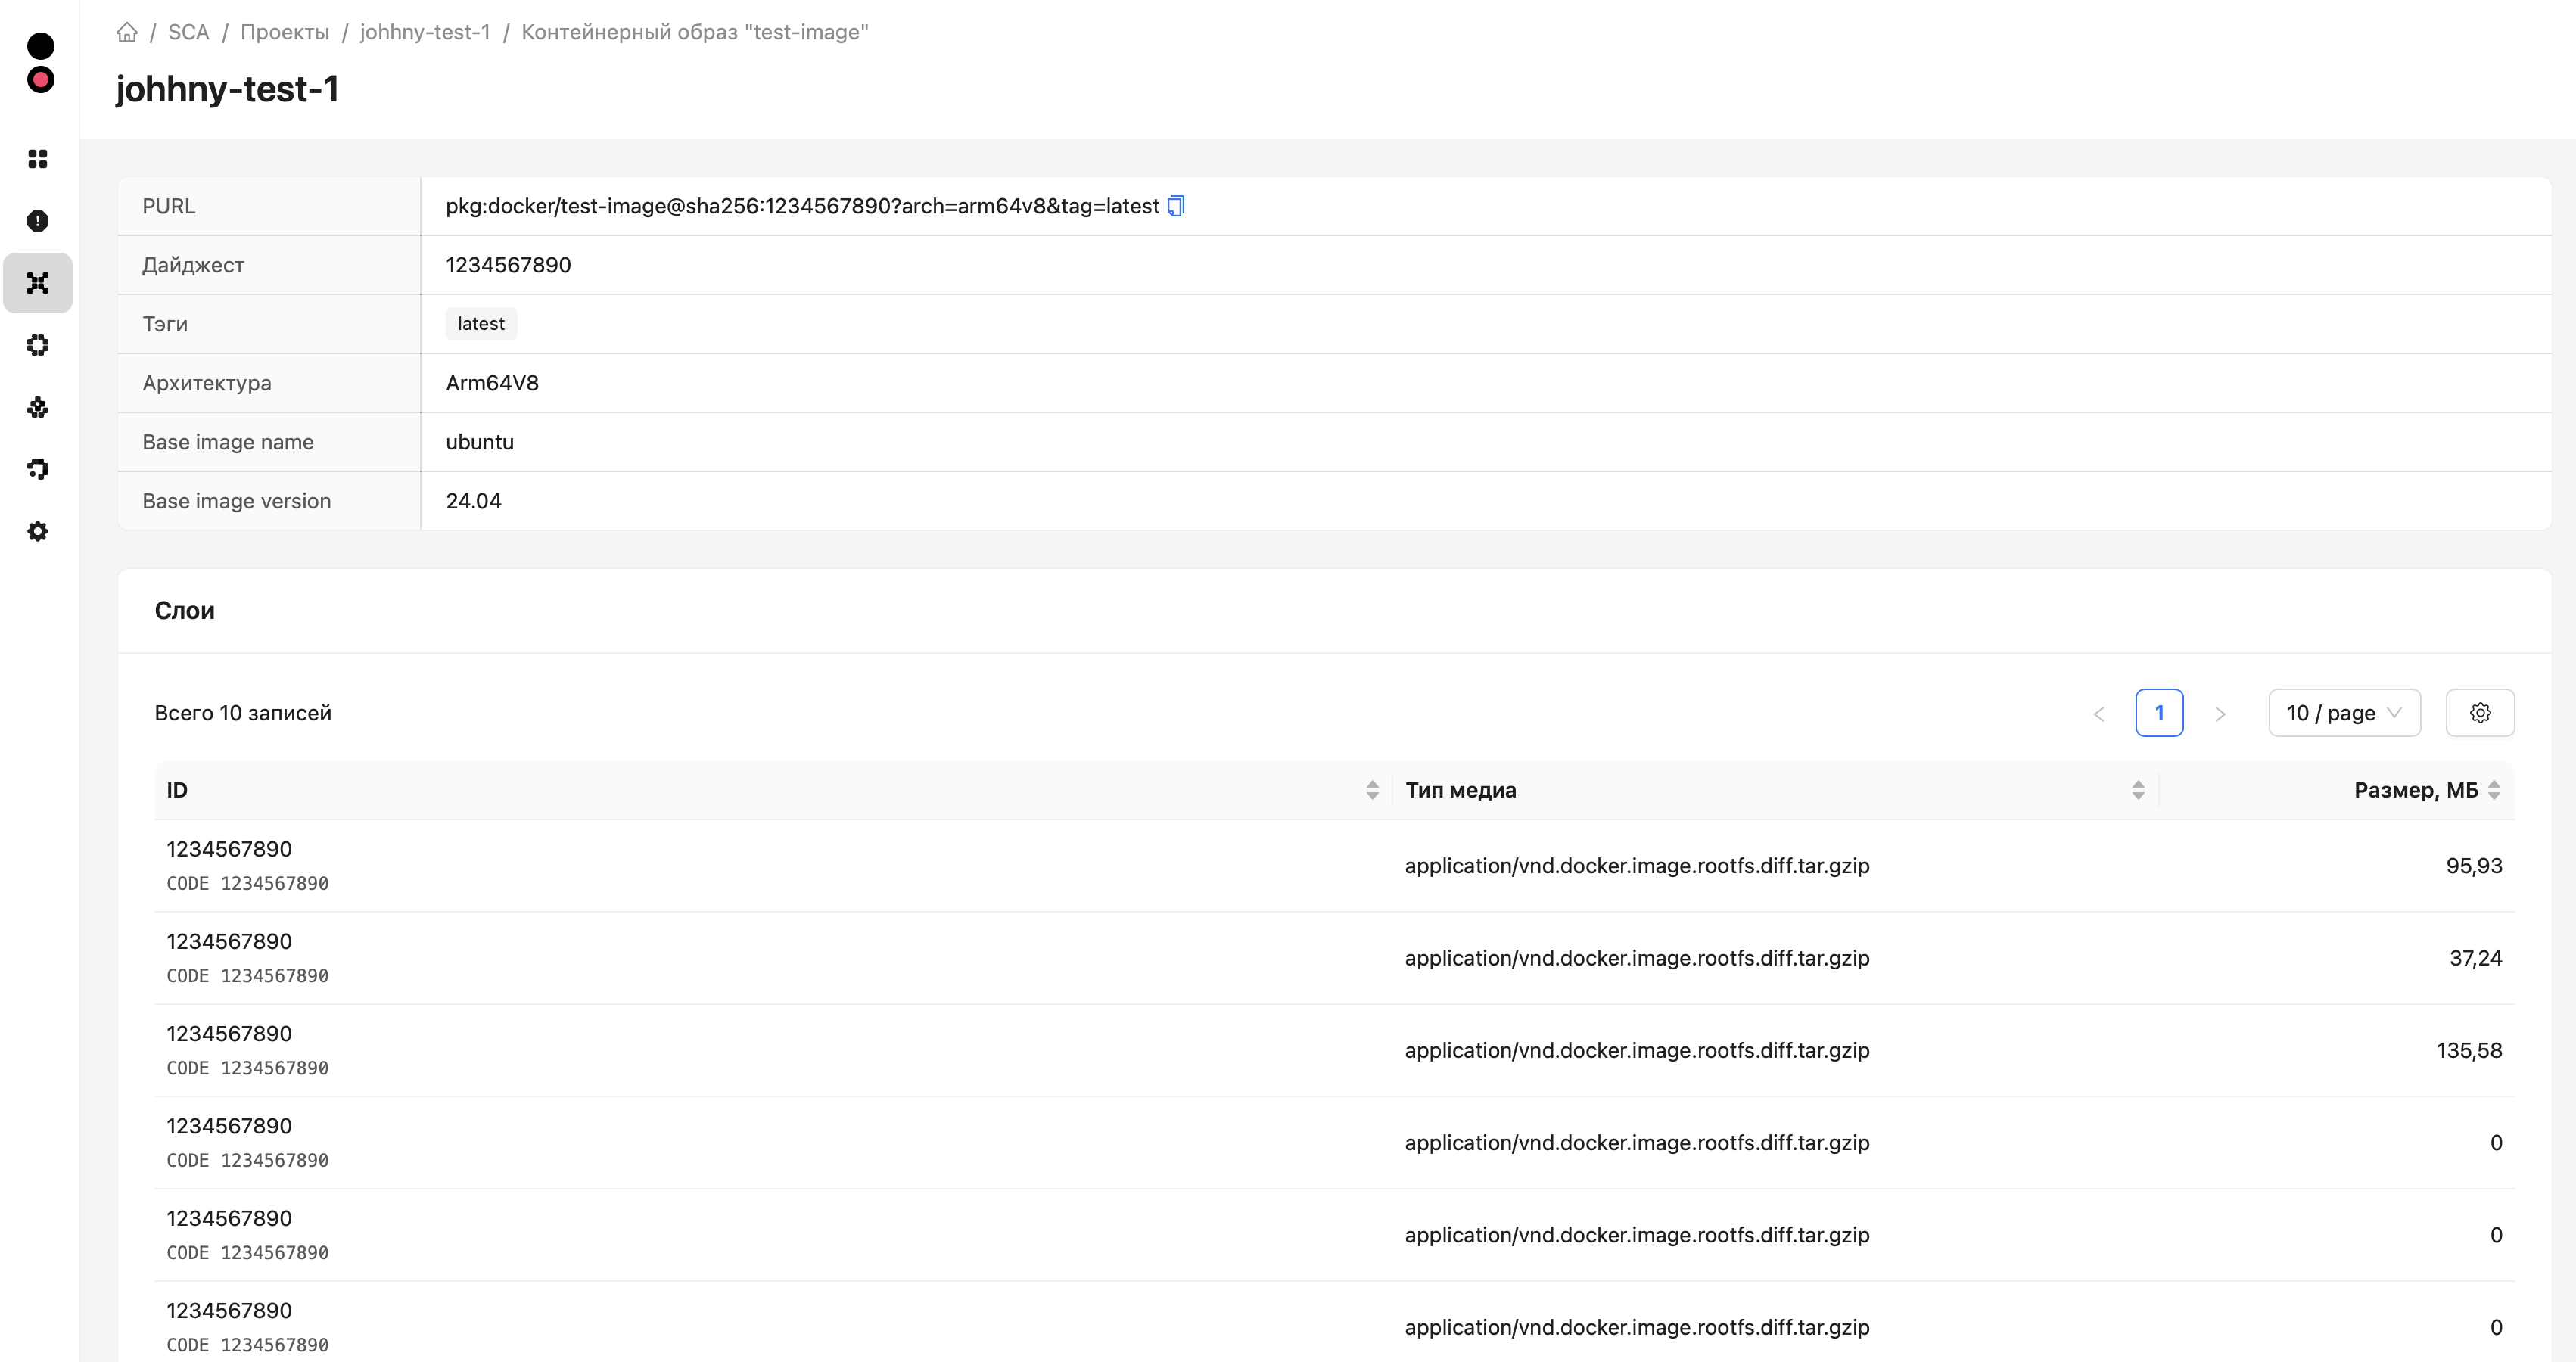Click the Контейнерный образ "test-image" breadcrumb
This screenshot has height=1362, width=2576.
(695, 32)
